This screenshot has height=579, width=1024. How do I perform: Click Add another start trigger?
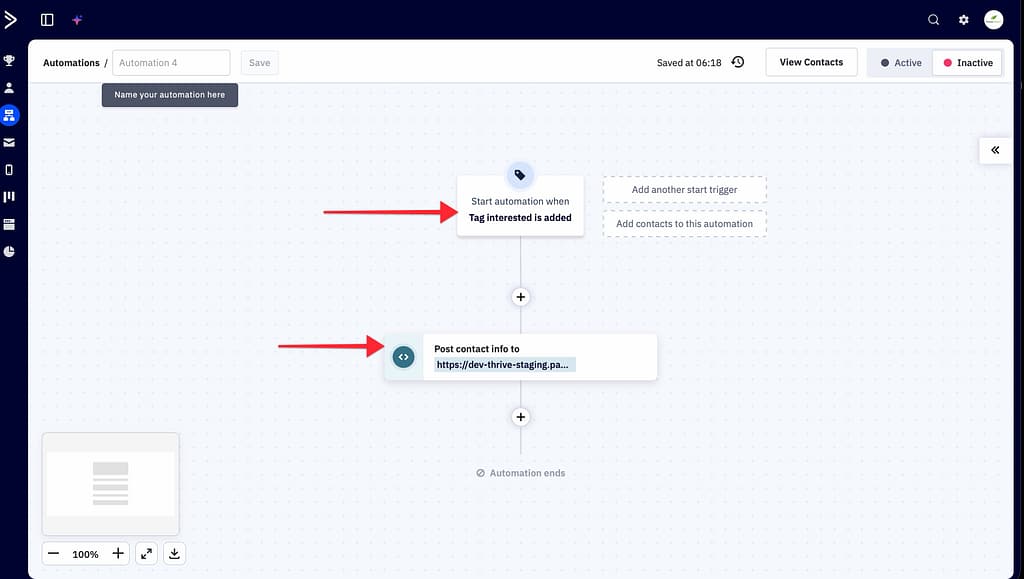684,190
